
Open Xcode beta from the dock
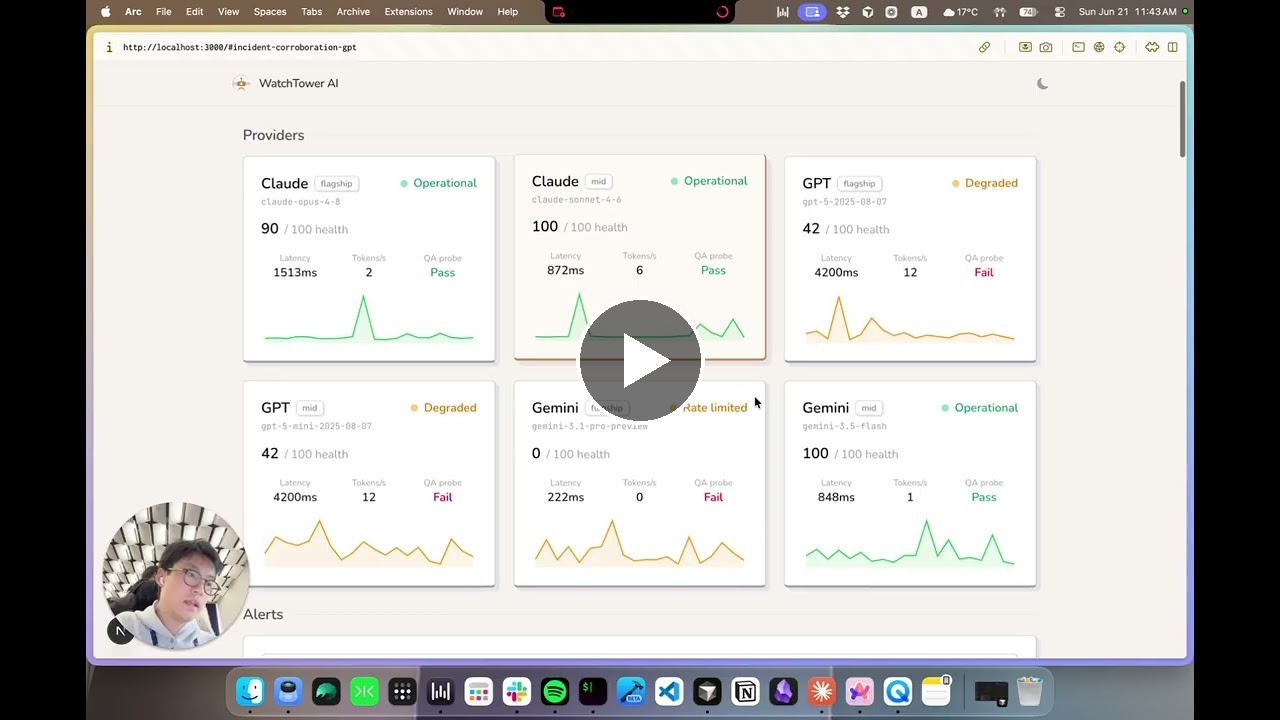coord(631,691)
